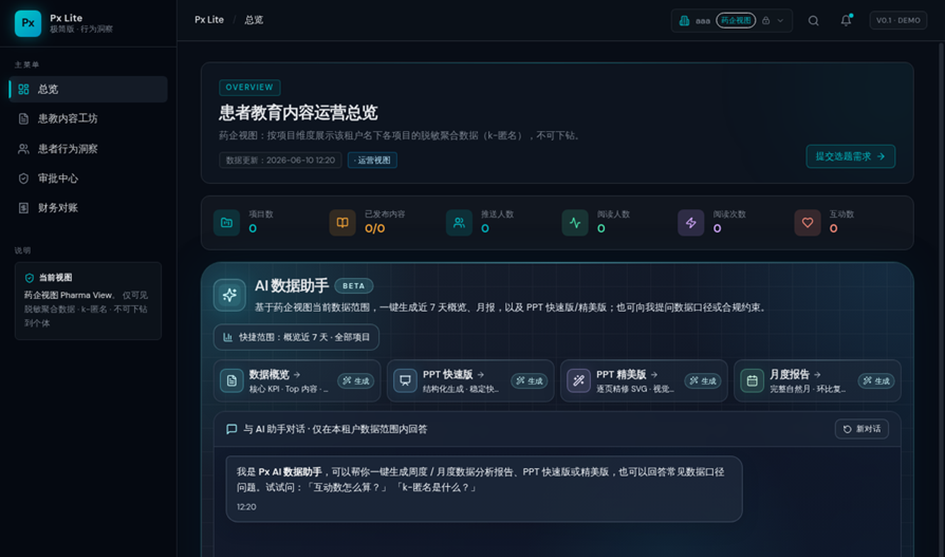Click the 患者行为洞察 people icon
This screenshot has height=557, width=945.
24,148
